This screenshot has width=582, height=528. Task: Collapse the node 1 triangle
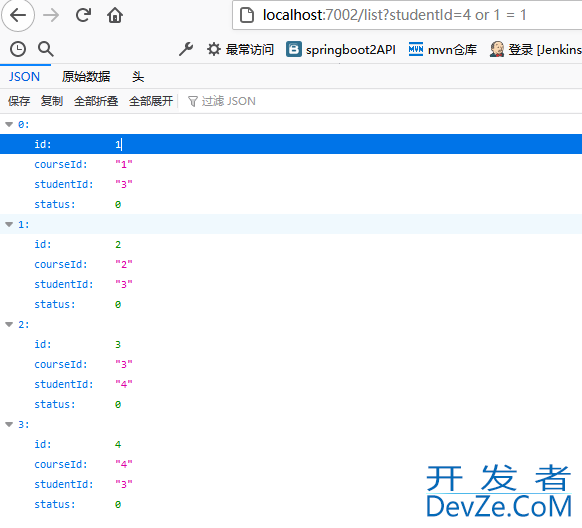point(9,224)
